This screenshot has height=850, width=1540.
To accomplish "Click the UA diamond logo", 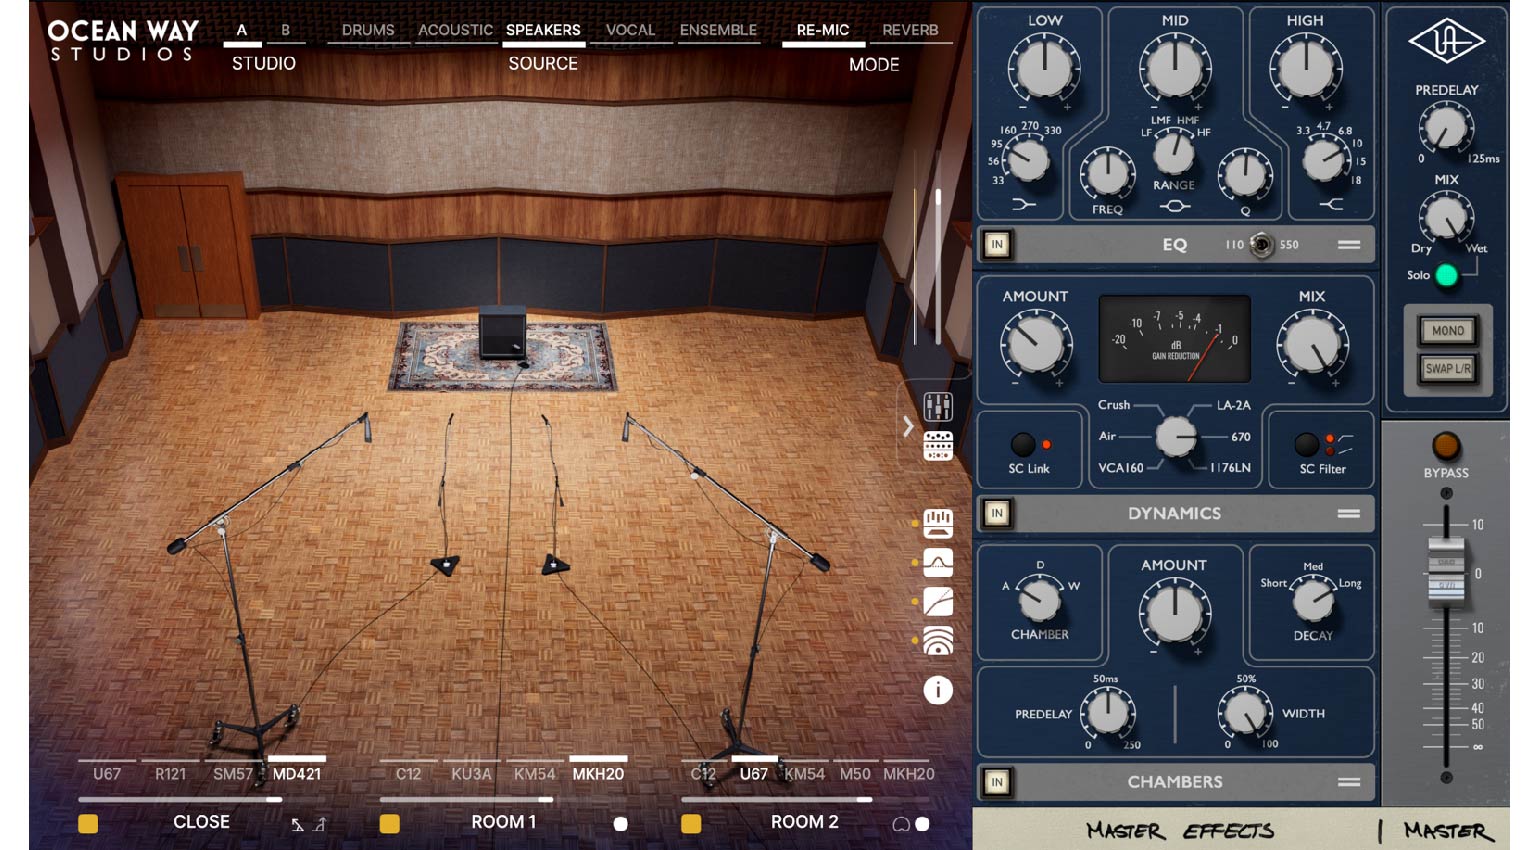I will (x=1446, y=40).
